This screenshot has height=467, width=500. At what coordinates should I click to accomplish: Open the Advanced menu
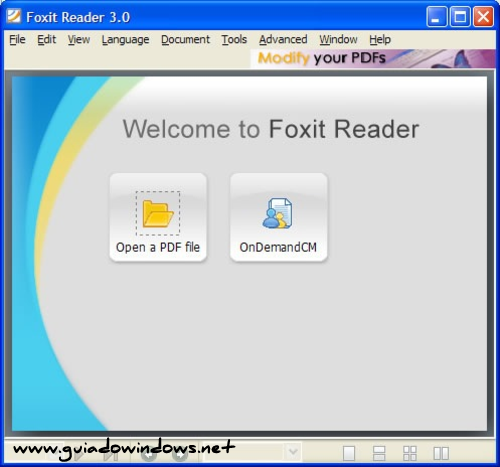point(283,39)
